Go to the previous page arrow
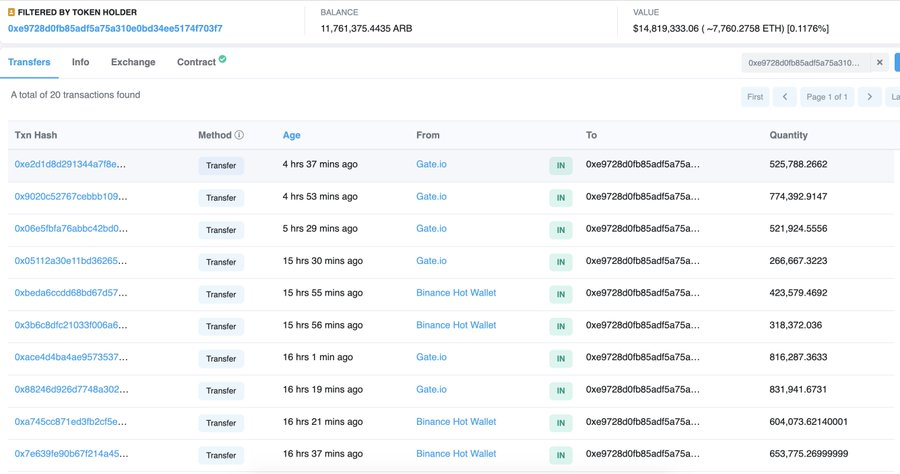 785,97
